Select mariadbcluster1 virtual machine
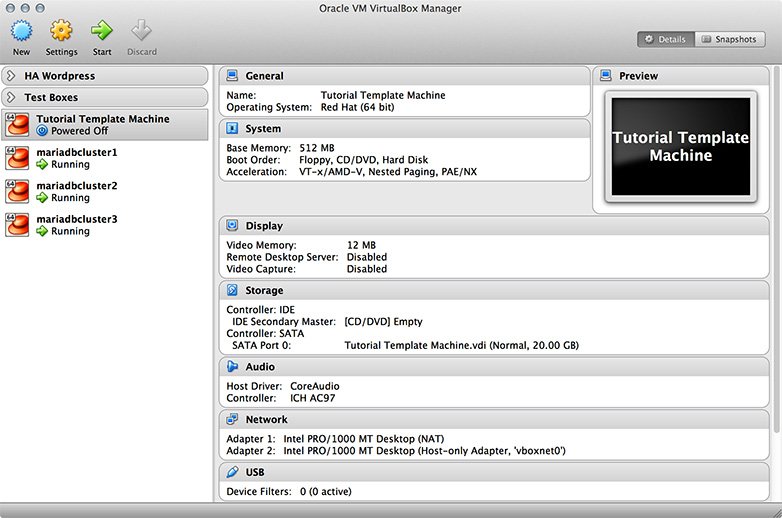Image resolution: width=782 pixels, height=518 pixels. (76, 158)
